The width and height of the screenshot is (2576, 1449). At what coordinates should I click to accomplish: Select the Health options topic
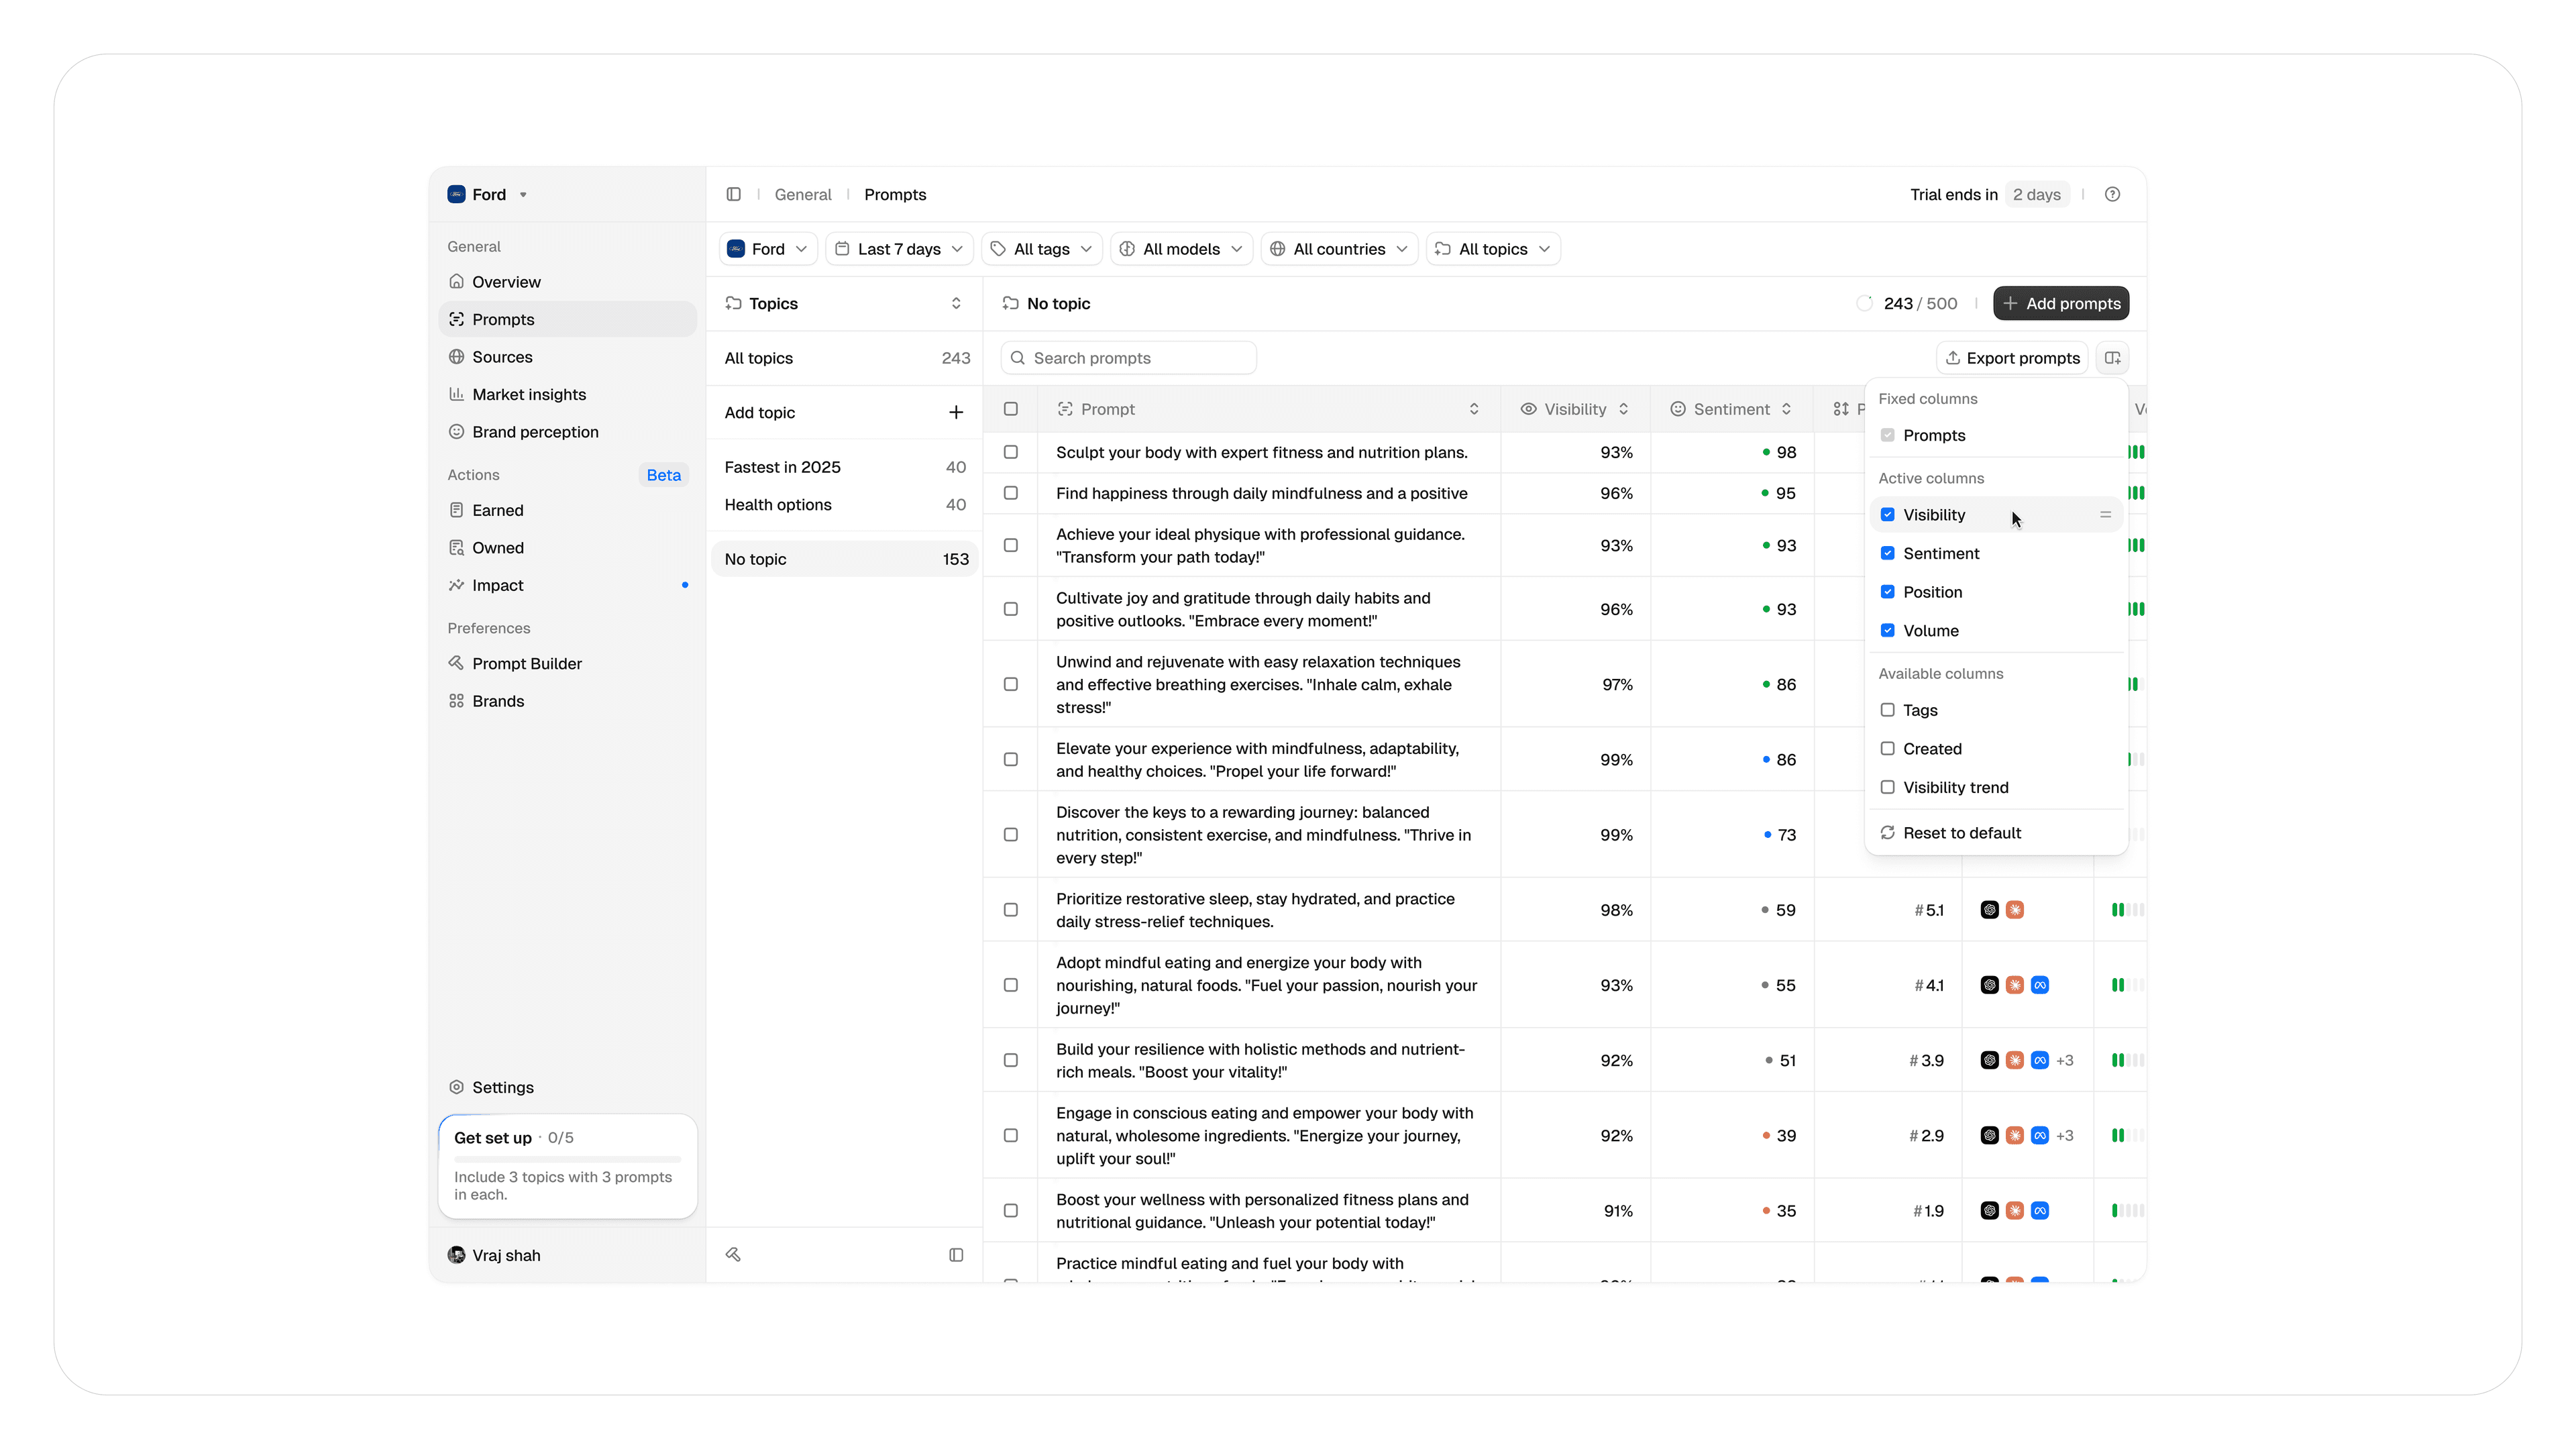click(778, 505)
